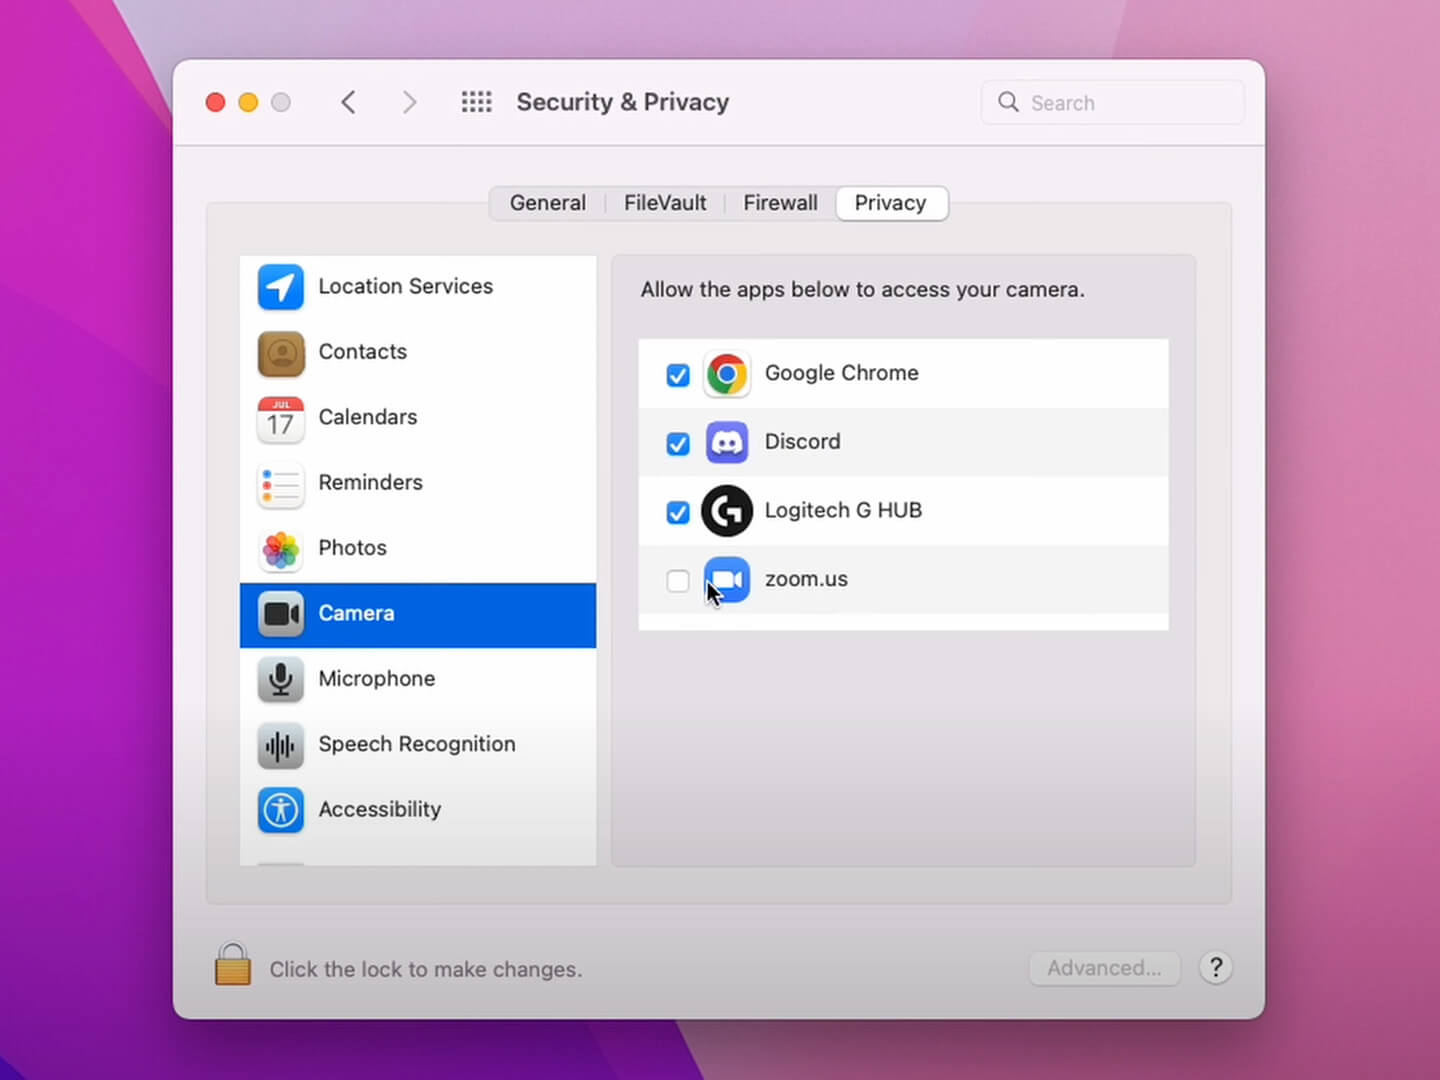Click the Google Chrome app icon
Screen dimensions: 1440x1080
click(727, 374)
